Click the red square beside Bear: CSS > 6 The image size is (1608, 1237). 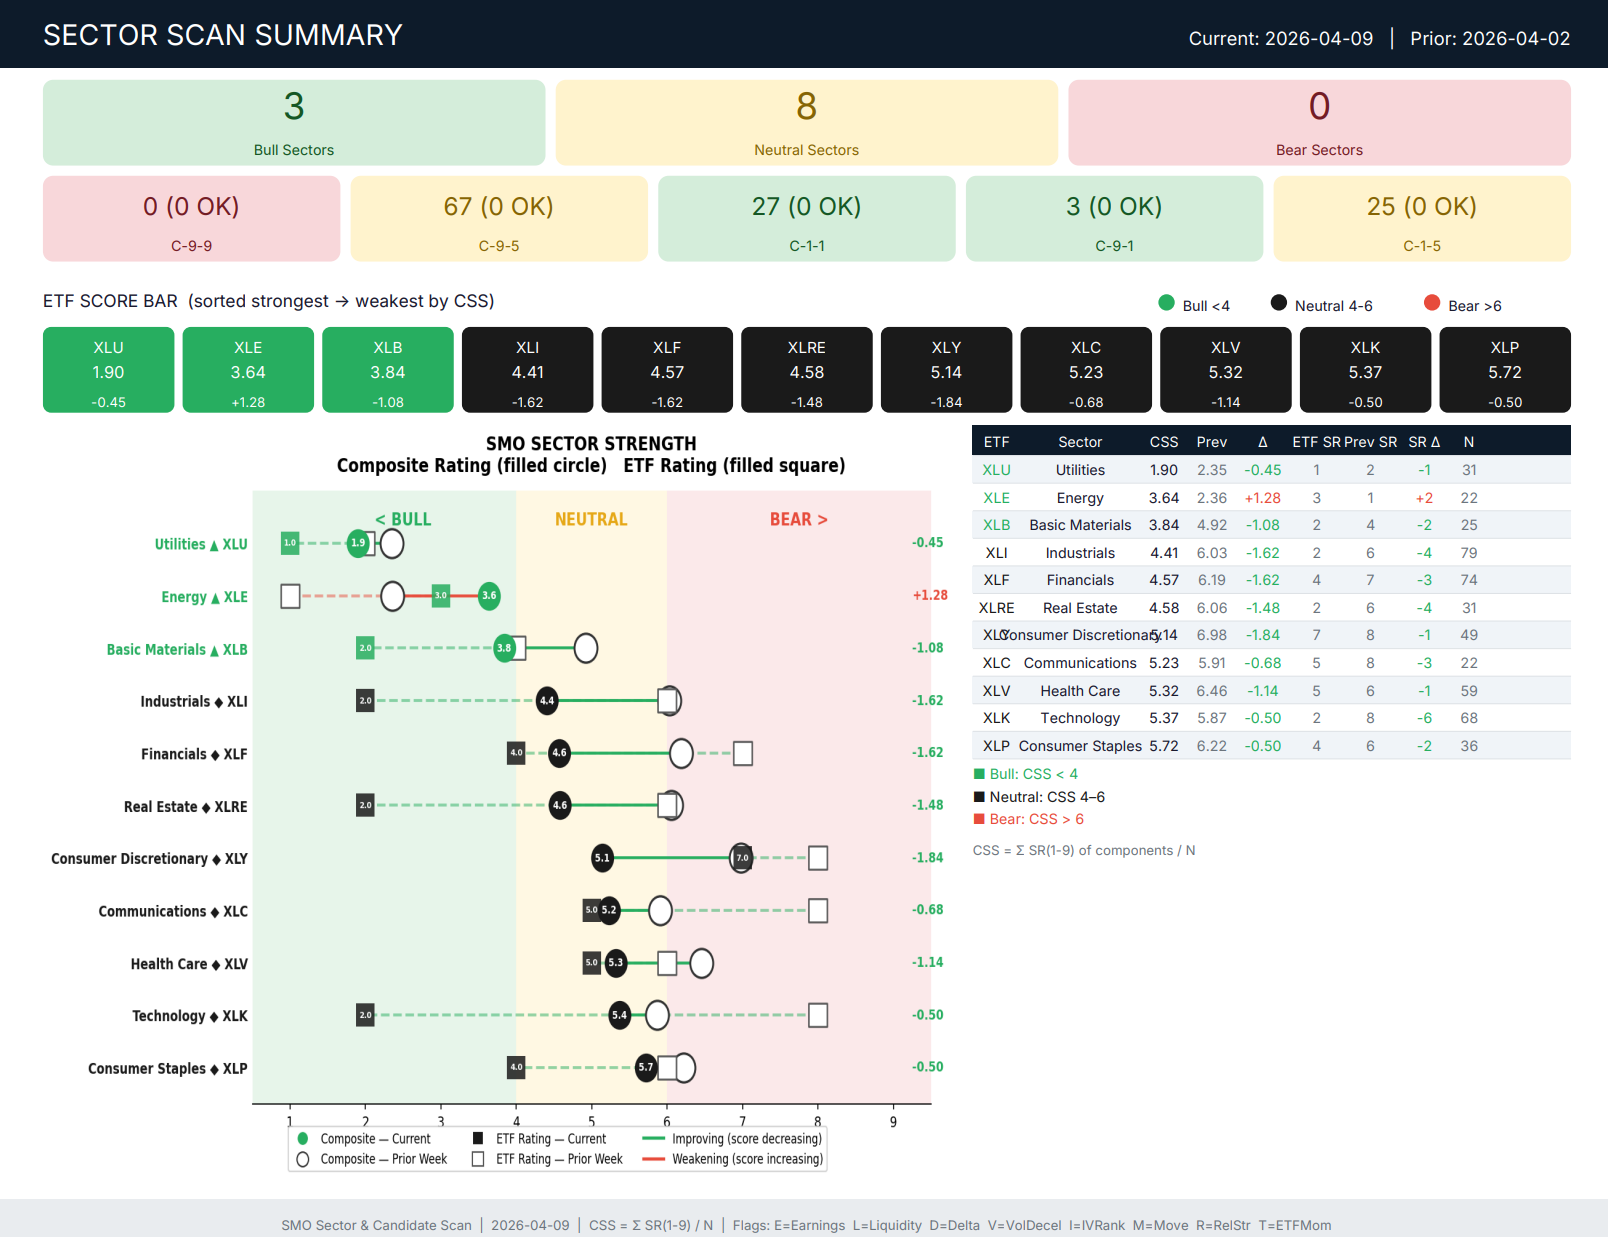[979, 819]
